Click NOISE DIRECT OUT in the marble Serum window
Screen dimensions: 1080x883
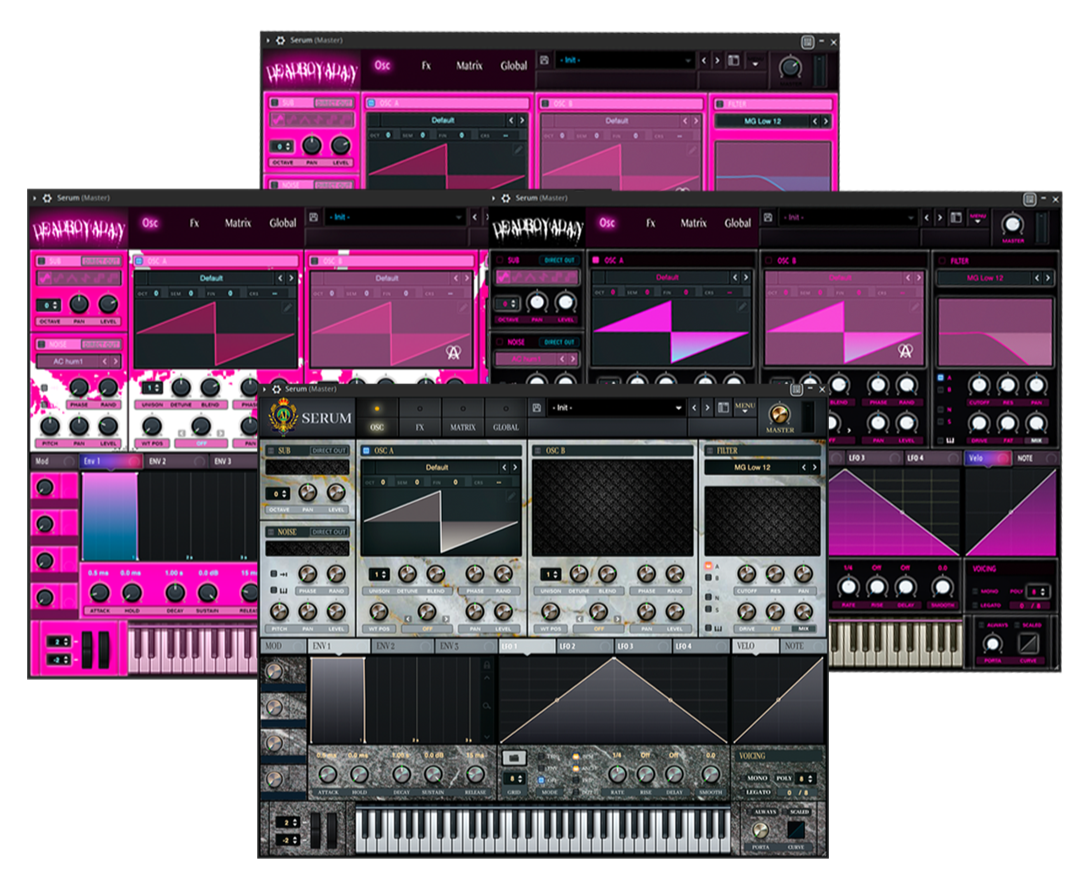click(328, 532)
